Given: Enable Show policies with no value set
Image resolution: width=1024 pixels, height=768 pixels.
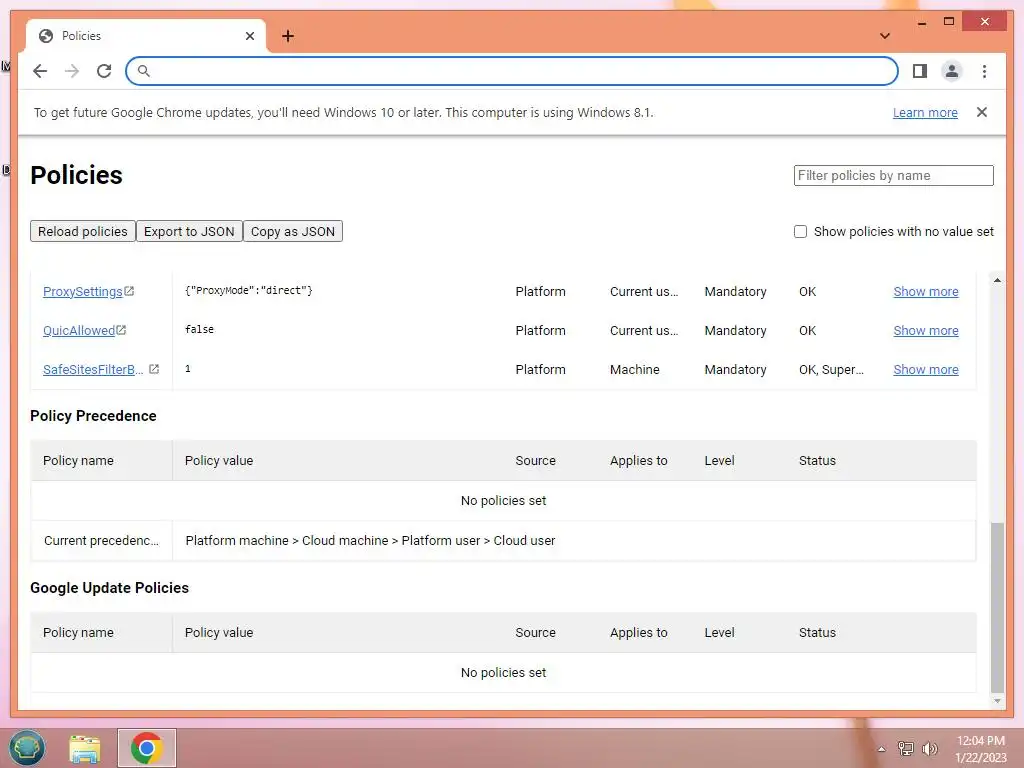Looking at the screenshot, I should pyautogui.click(x=800, y=231).
